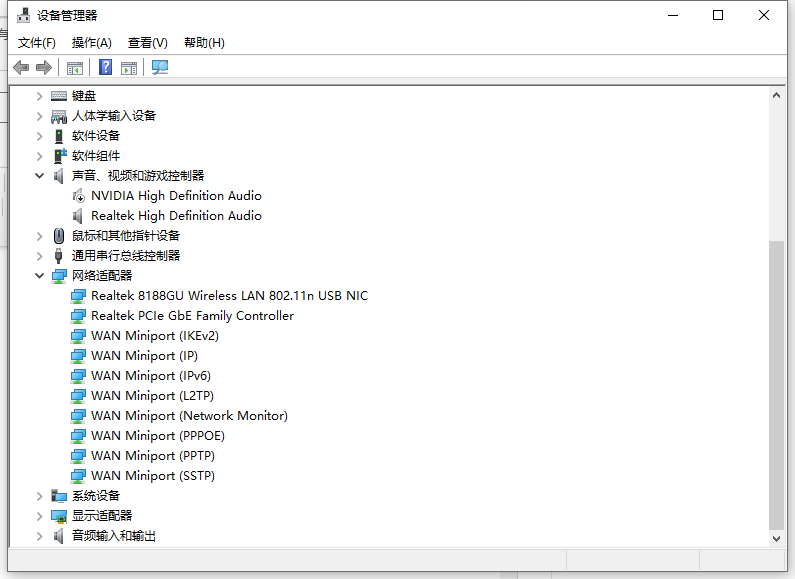
Task: Select WAN Miniport (PPPOE) device
Action: pos(157,436)
